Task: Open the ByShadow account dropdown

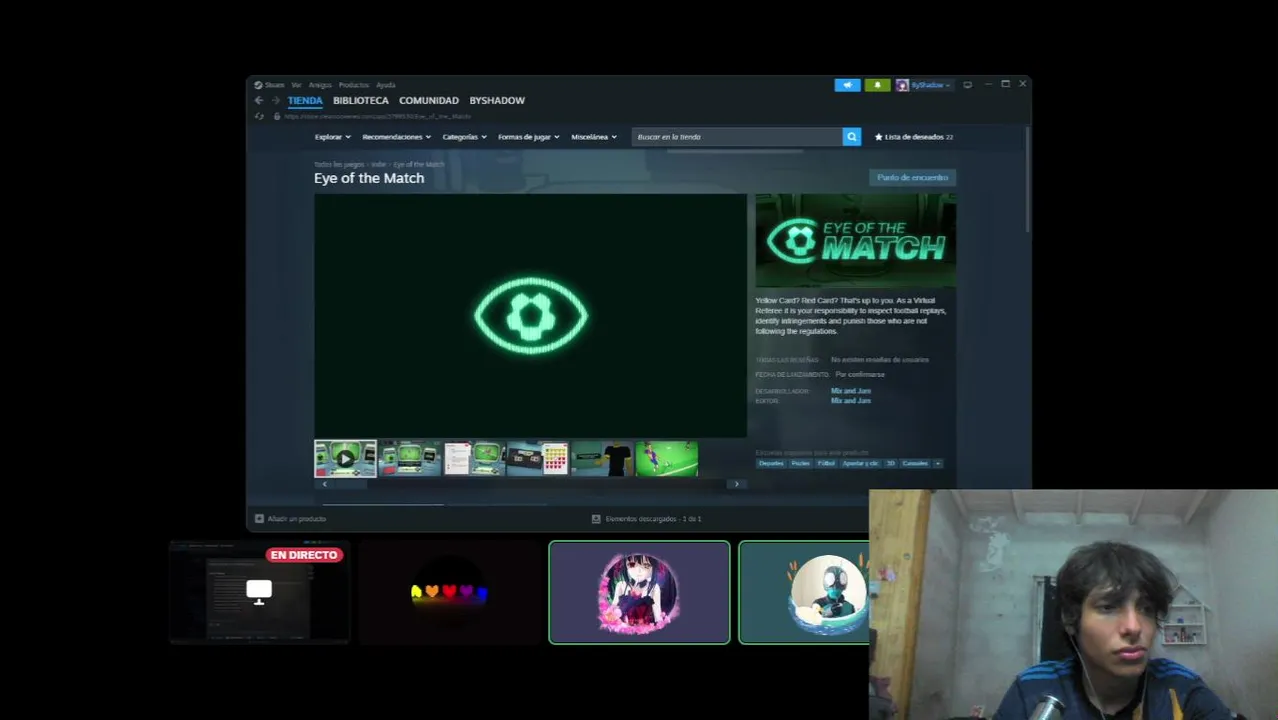Action: click(x=930, y=85)
